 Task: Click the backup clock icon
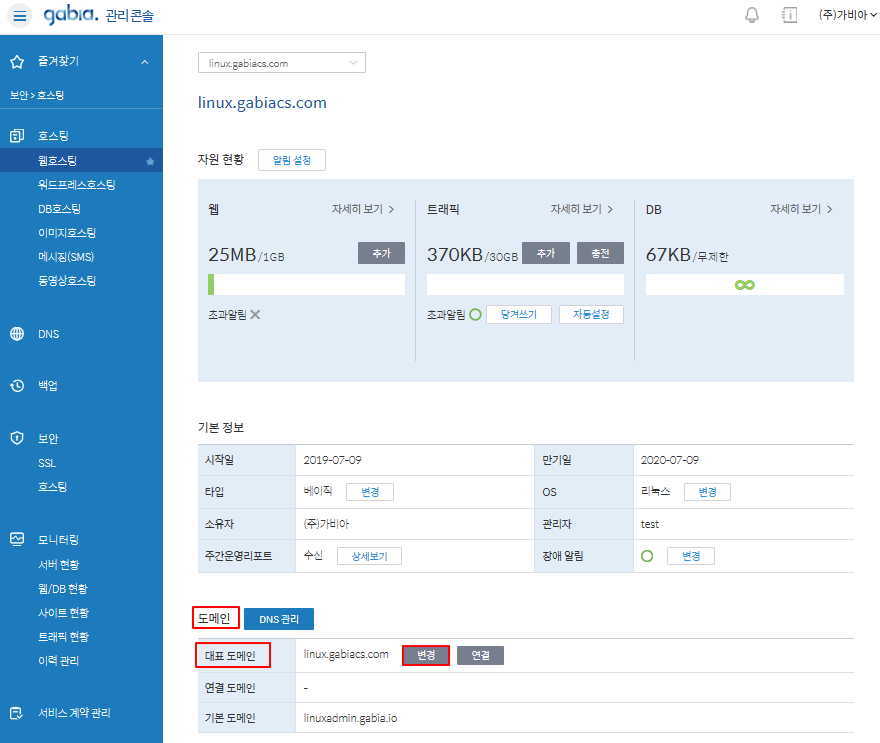tap(17, 386)
